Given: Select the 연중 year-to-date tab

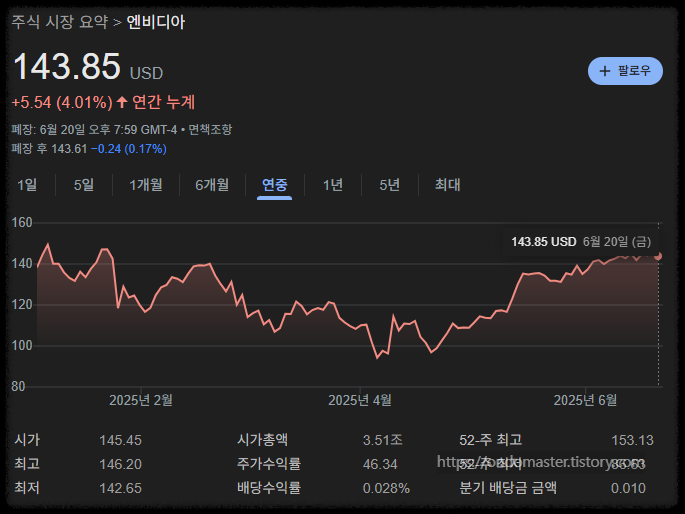Looking at the screenshot, I should [274, 185].
